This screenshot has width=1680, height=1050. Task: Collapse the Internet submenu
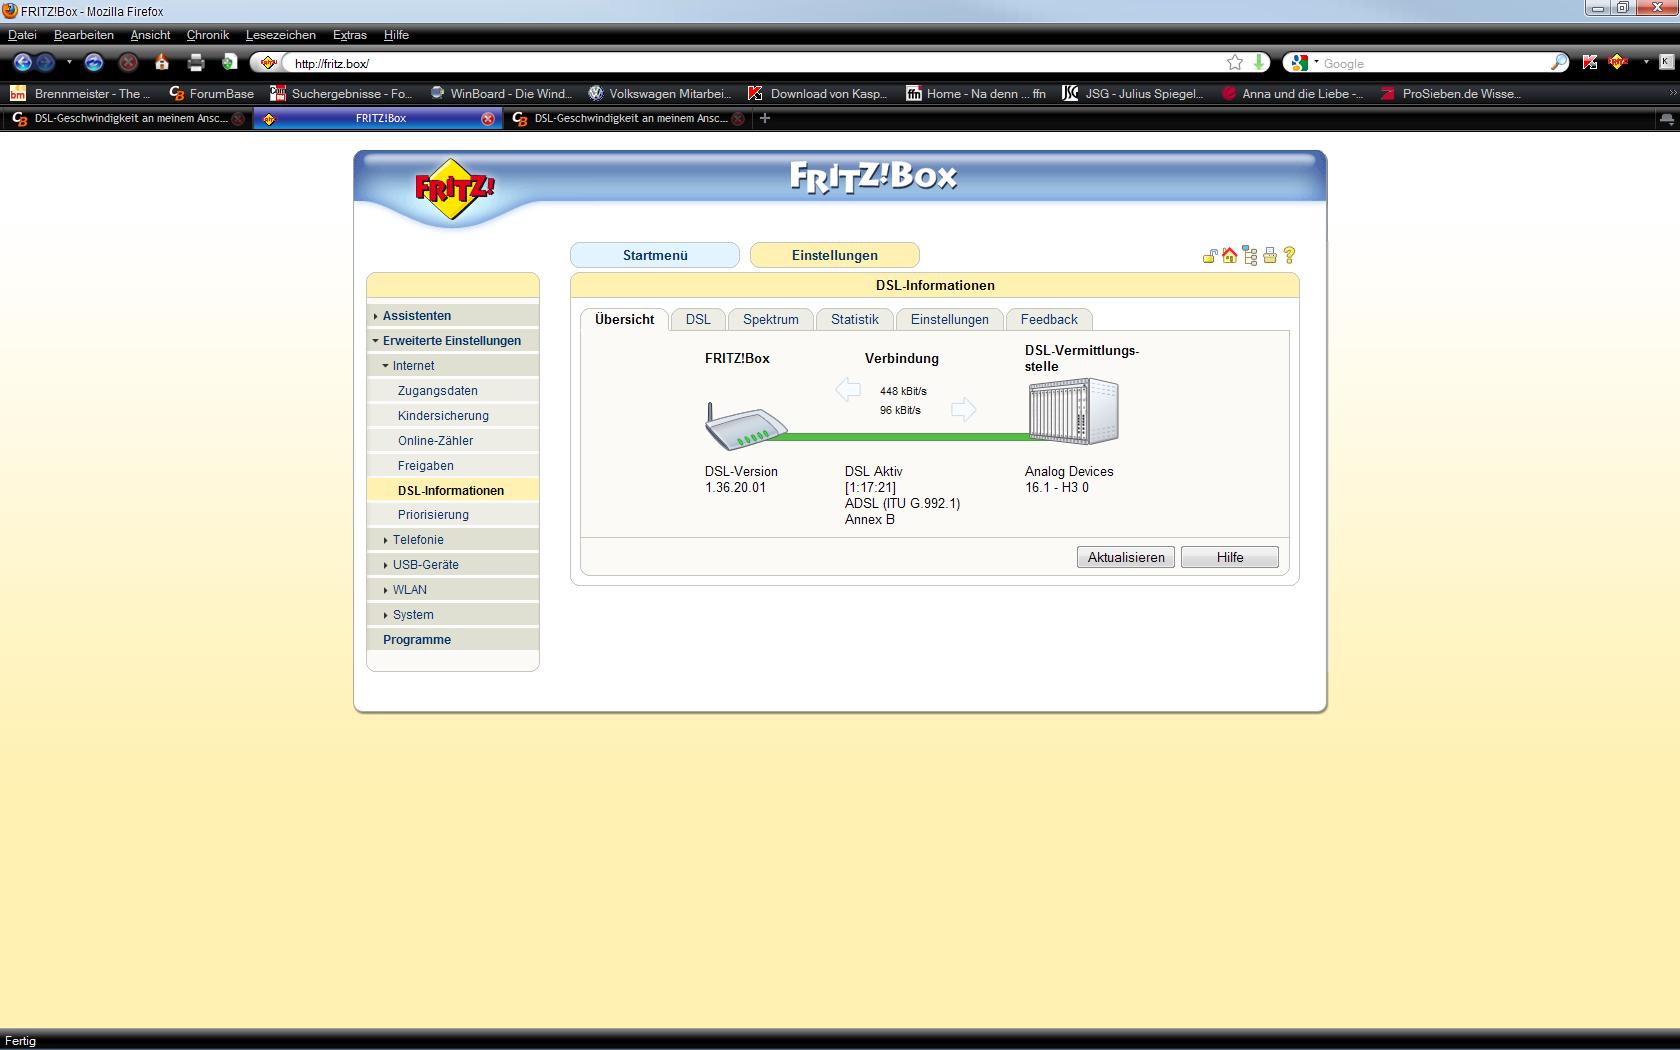(453, 366)
